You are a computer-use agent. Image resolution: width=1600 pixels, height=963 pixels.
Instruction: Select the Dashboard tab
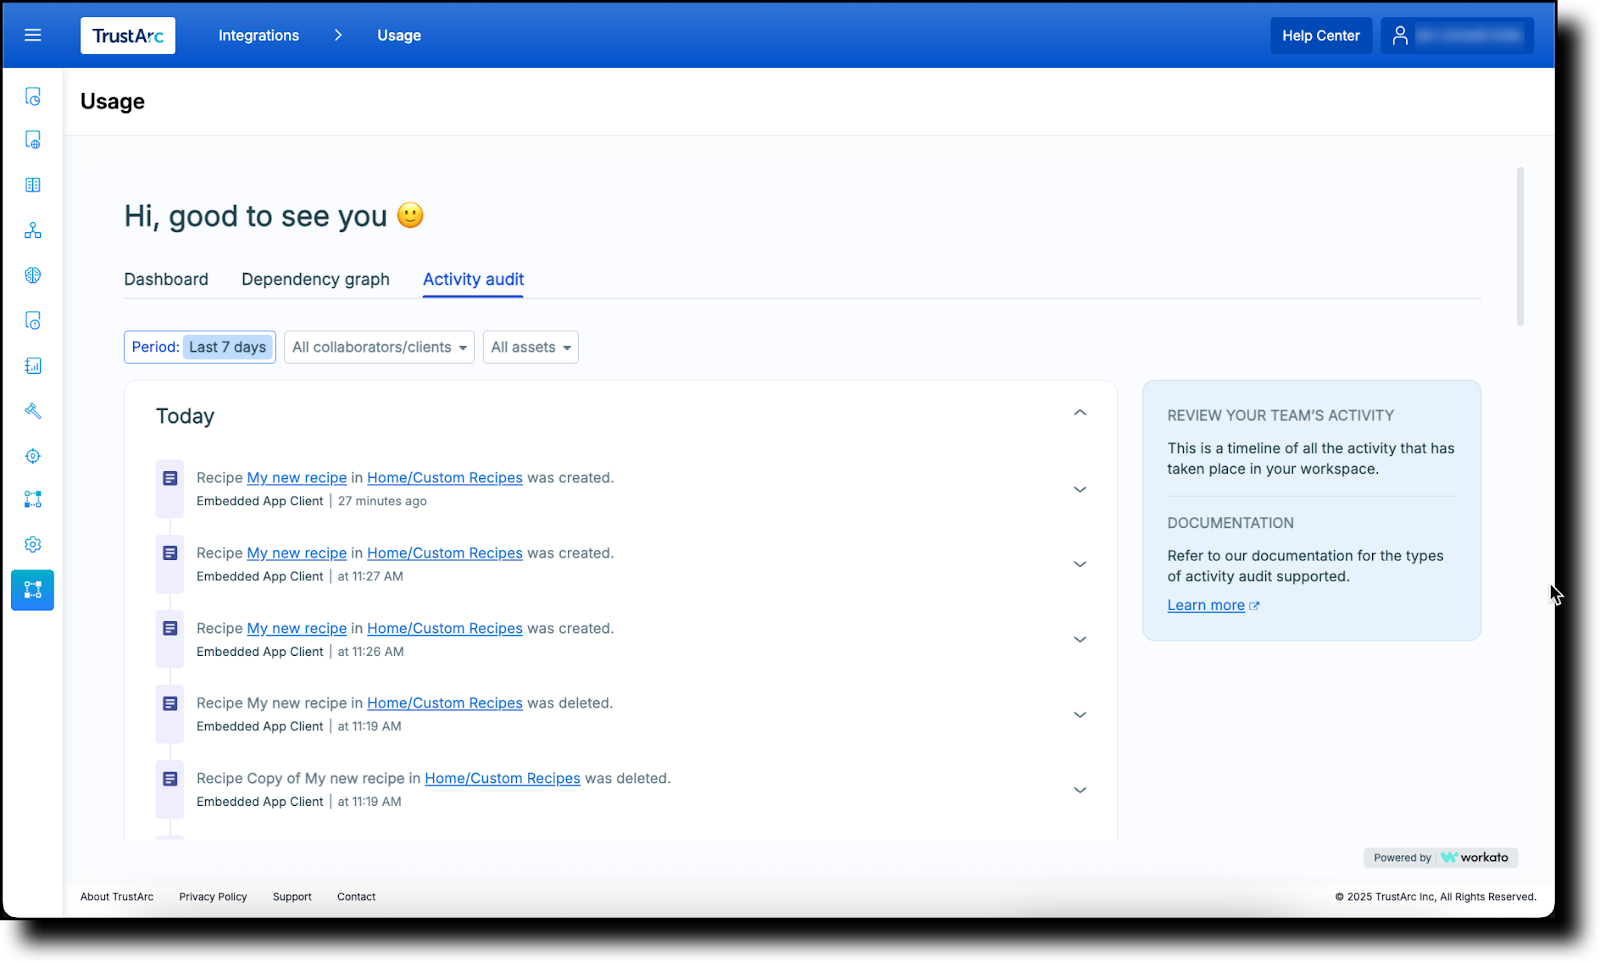(x=166, y=279)
